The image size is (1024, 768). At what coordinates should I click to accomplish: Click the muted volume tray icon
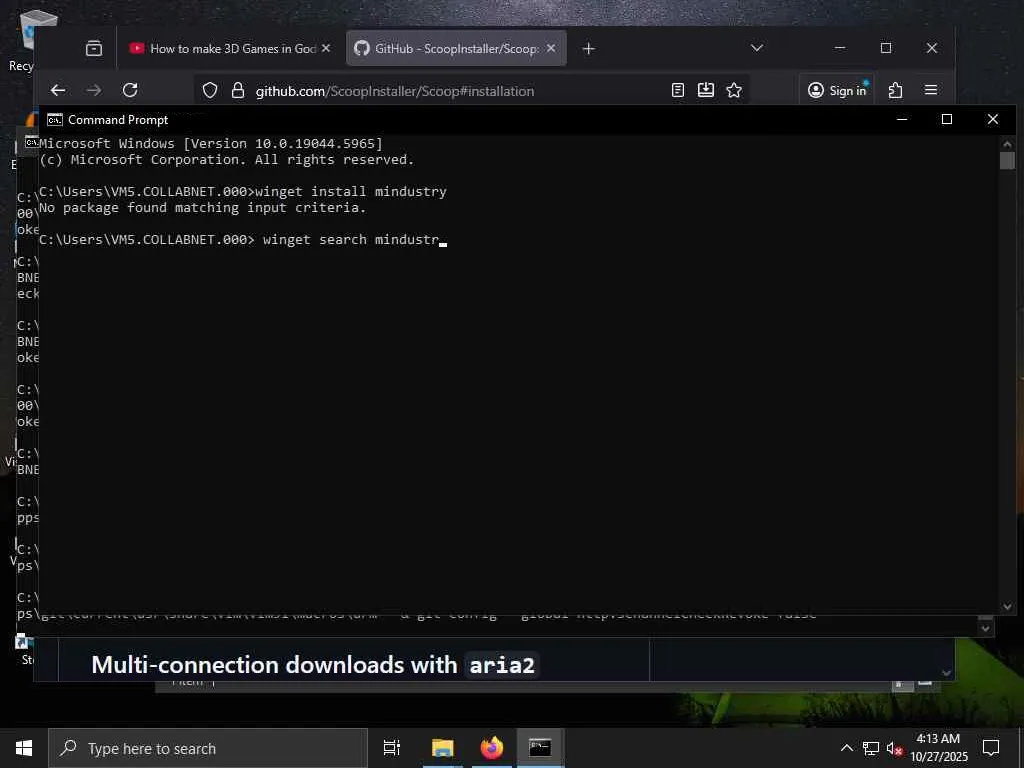coord(894,748)
